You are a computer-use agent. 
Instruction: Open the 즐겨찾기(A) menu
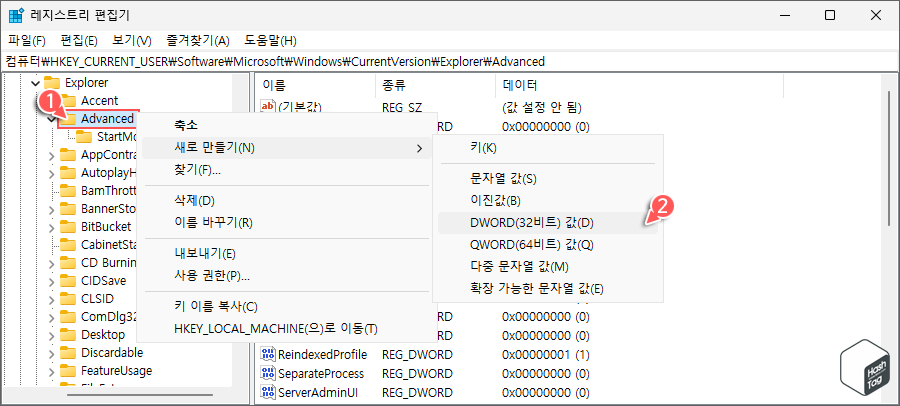(x=197, y=41)
